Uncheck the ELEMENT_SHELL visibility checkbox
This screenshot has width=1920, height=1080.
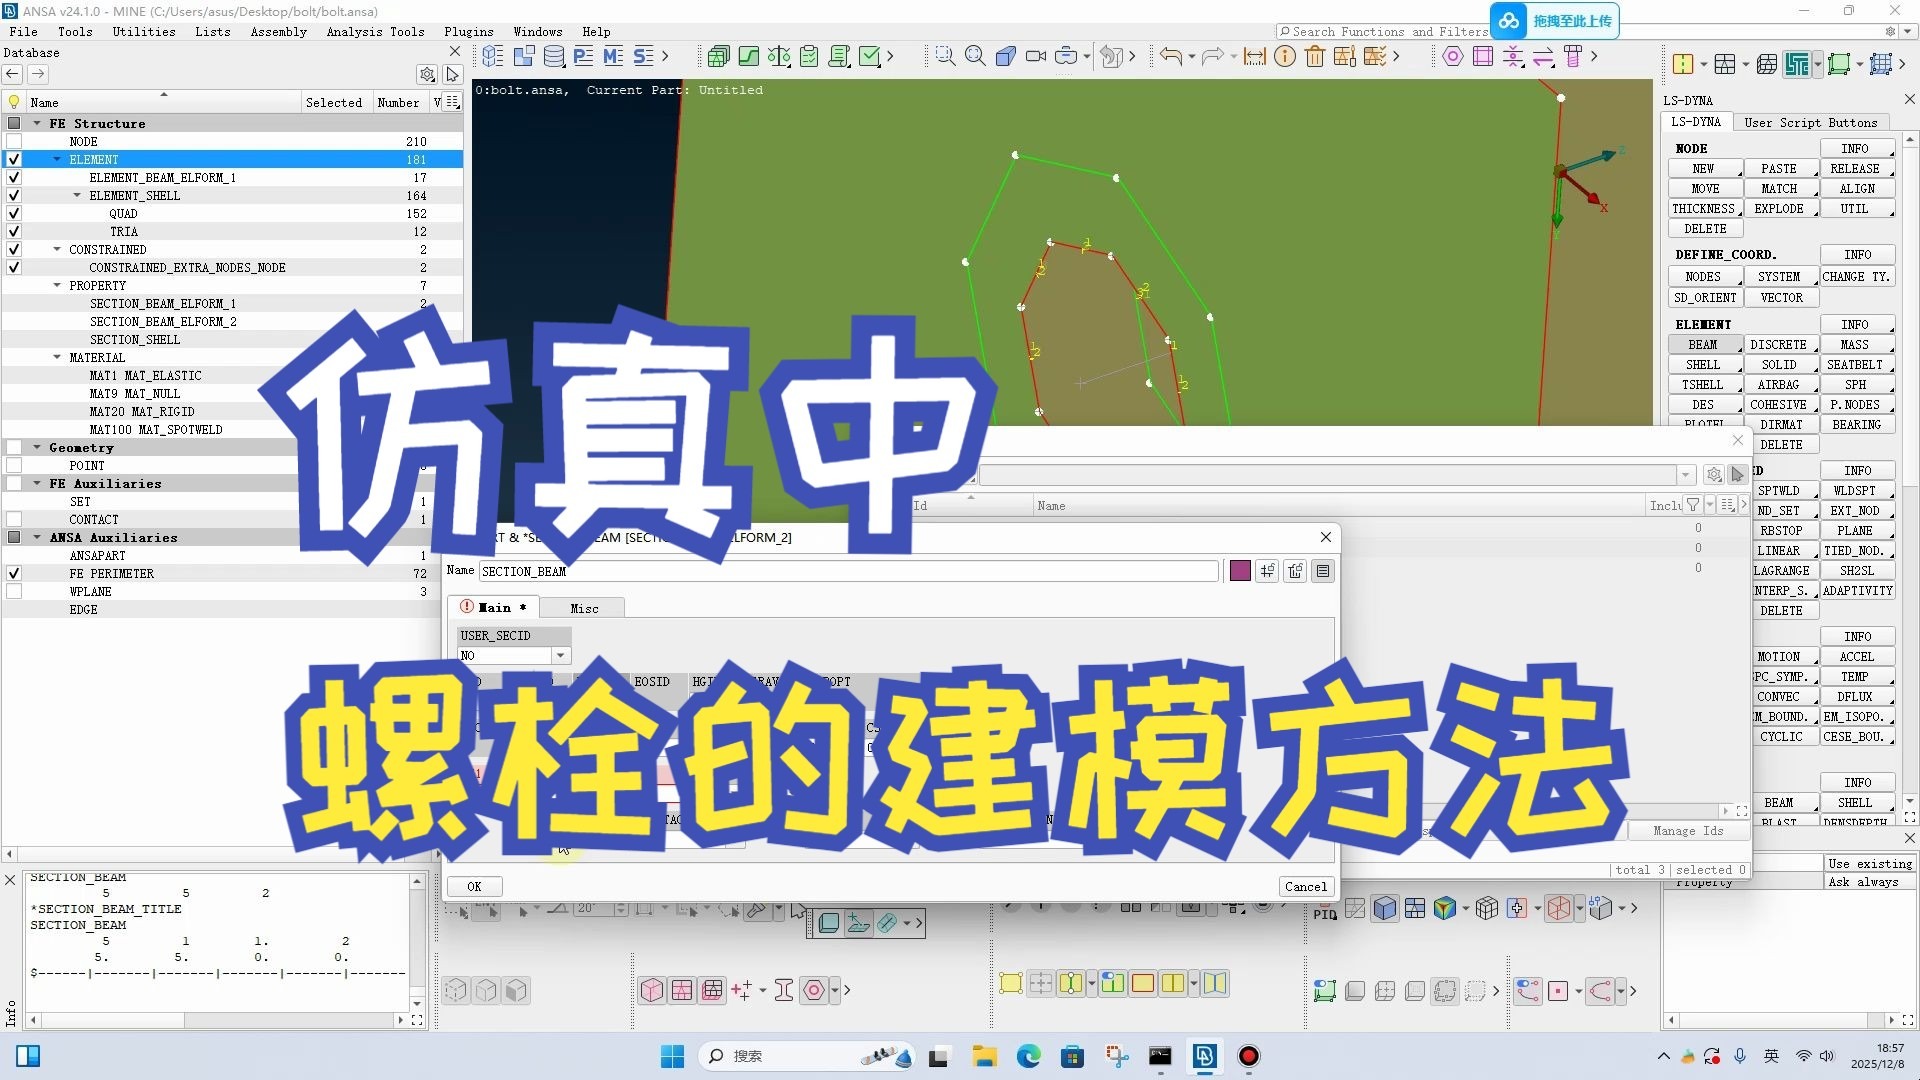click(14, 196)
